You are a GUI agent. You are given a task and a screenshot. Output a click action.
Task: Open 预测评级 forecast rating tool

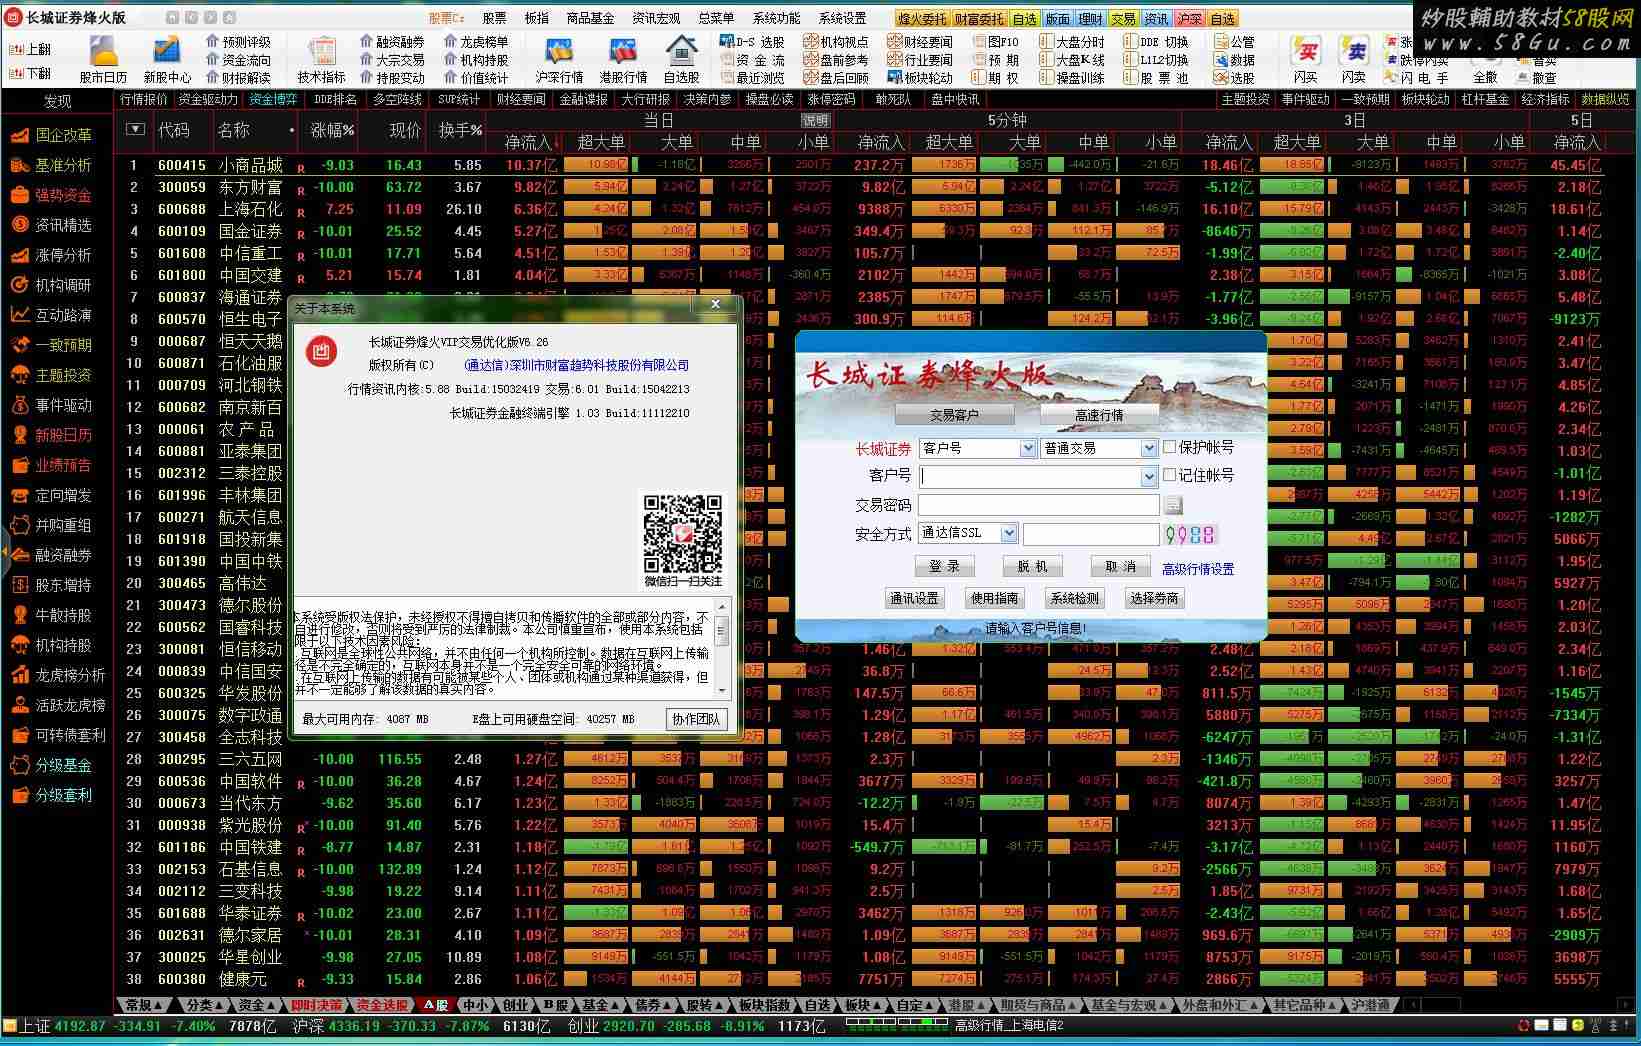(x=238, y=42)
